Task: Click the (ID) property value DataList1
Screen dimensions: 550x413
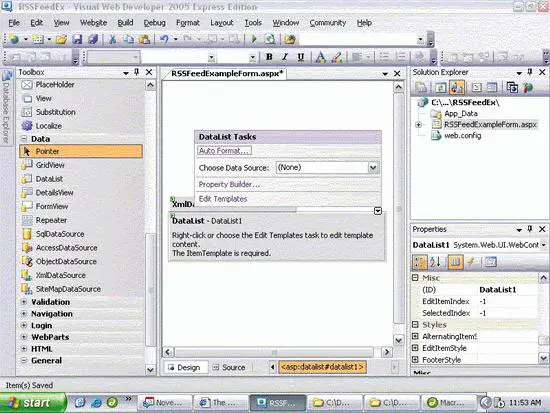Action: click(507, 290)
